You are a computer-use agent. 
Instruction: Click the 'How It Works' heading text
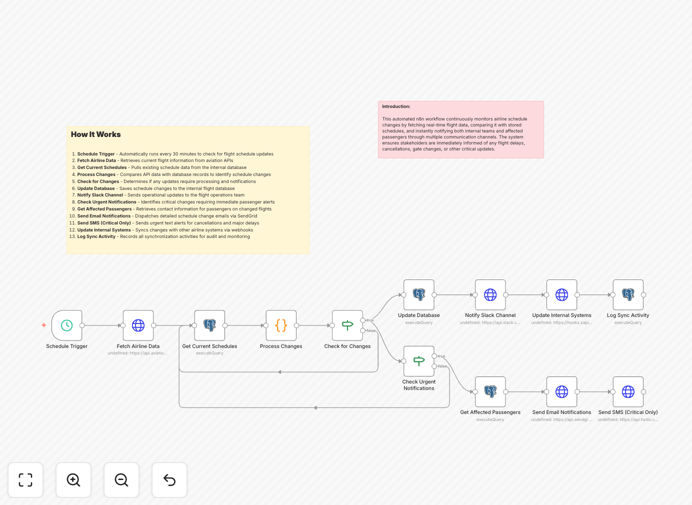click(96, 134)
